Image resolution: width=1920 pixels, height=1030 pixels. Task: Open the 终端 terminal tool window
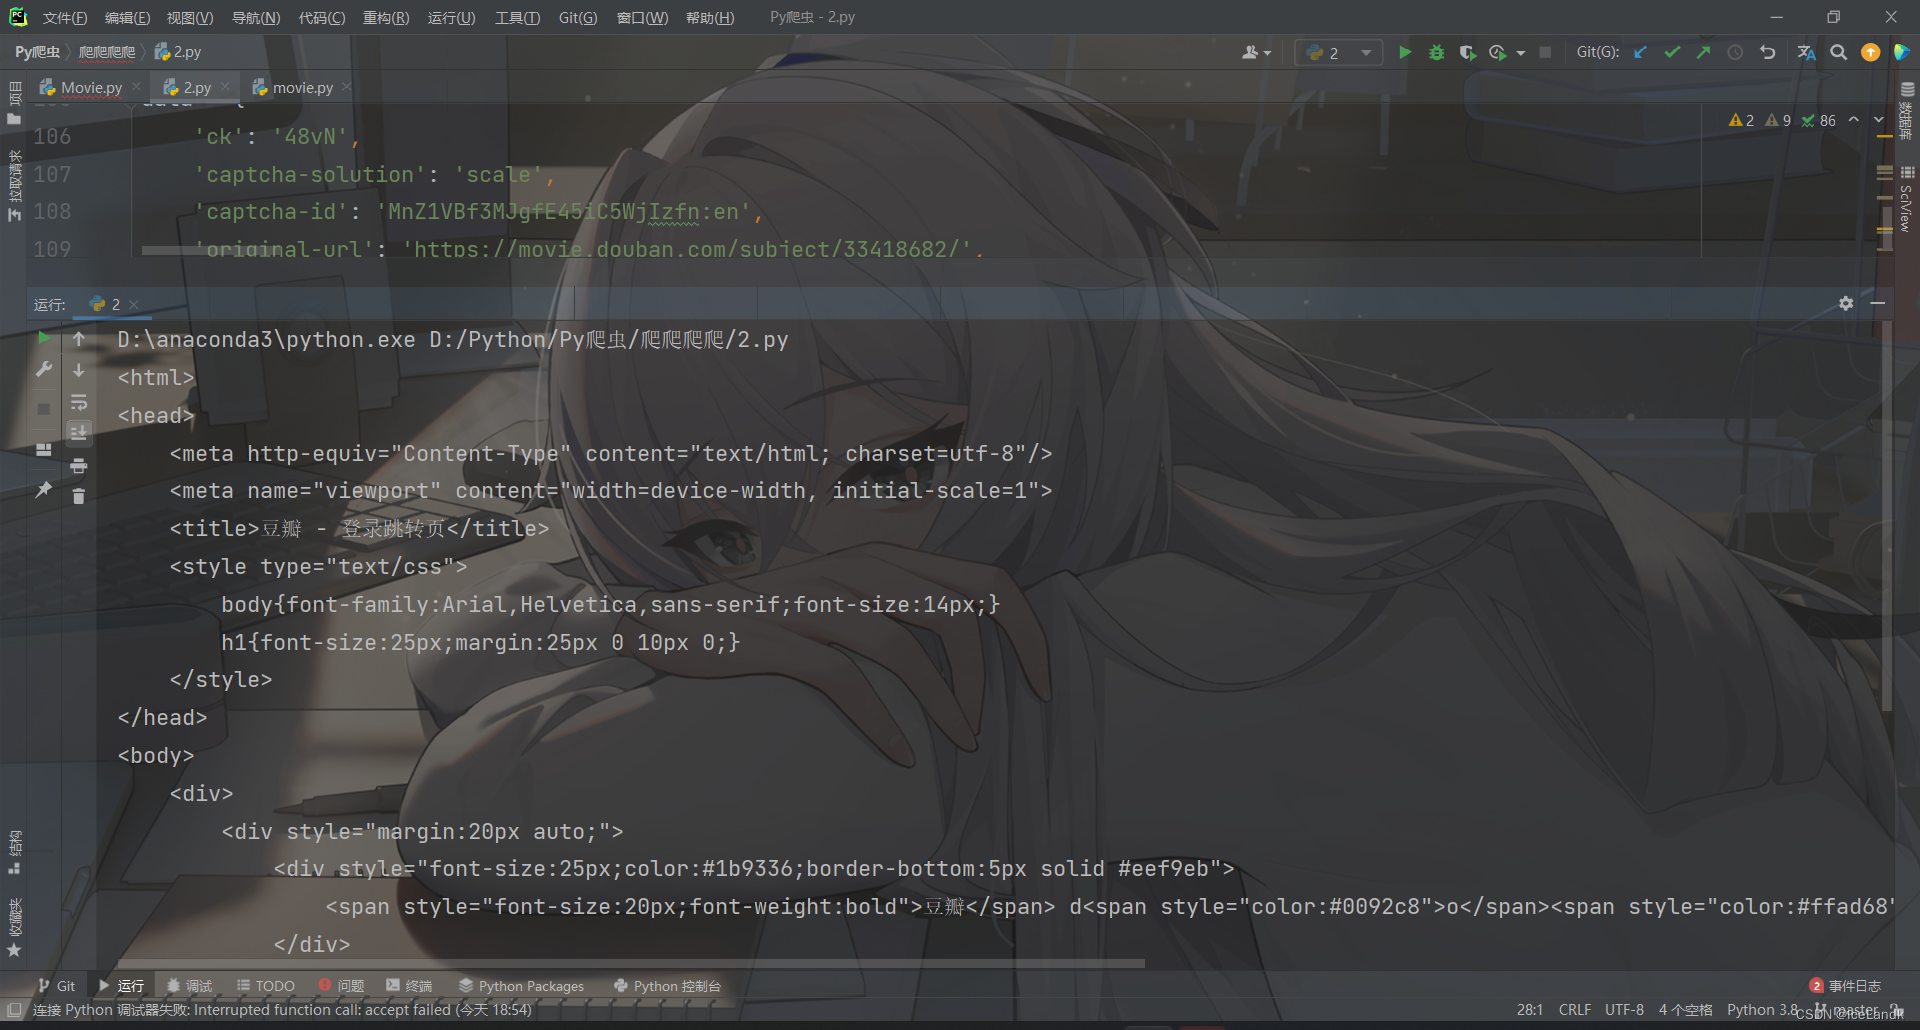coord(409,986)
